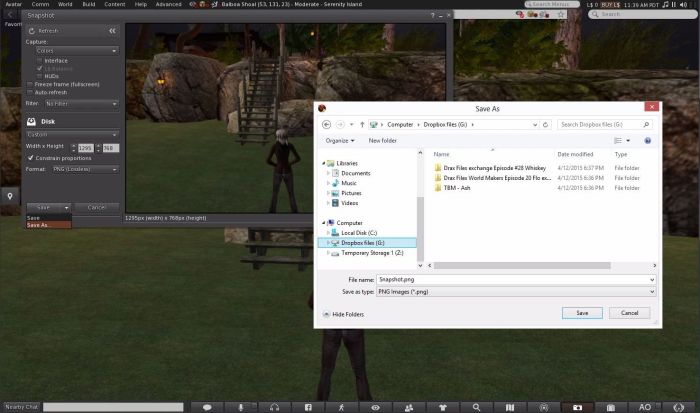Click the BUY L$ button
This screenshot has height=413, width=700.
pyautogui.click(x=610, y=4)
